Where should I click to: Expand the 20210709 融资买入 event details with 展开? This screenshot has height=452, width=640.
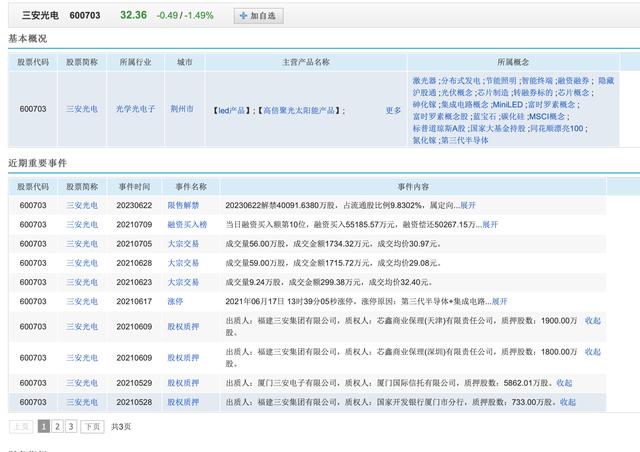(x=490, y=225)
